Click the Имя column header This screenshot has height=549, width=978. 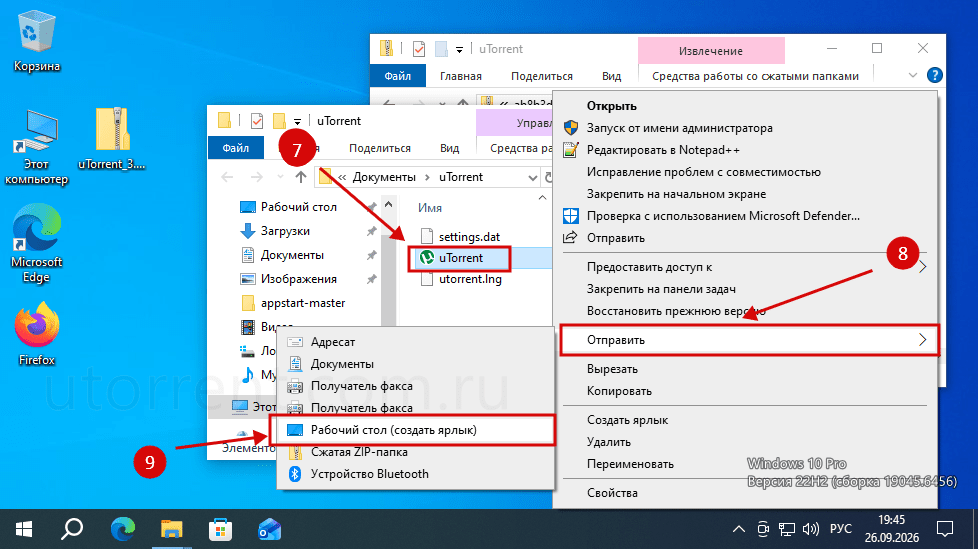(430, 208)
